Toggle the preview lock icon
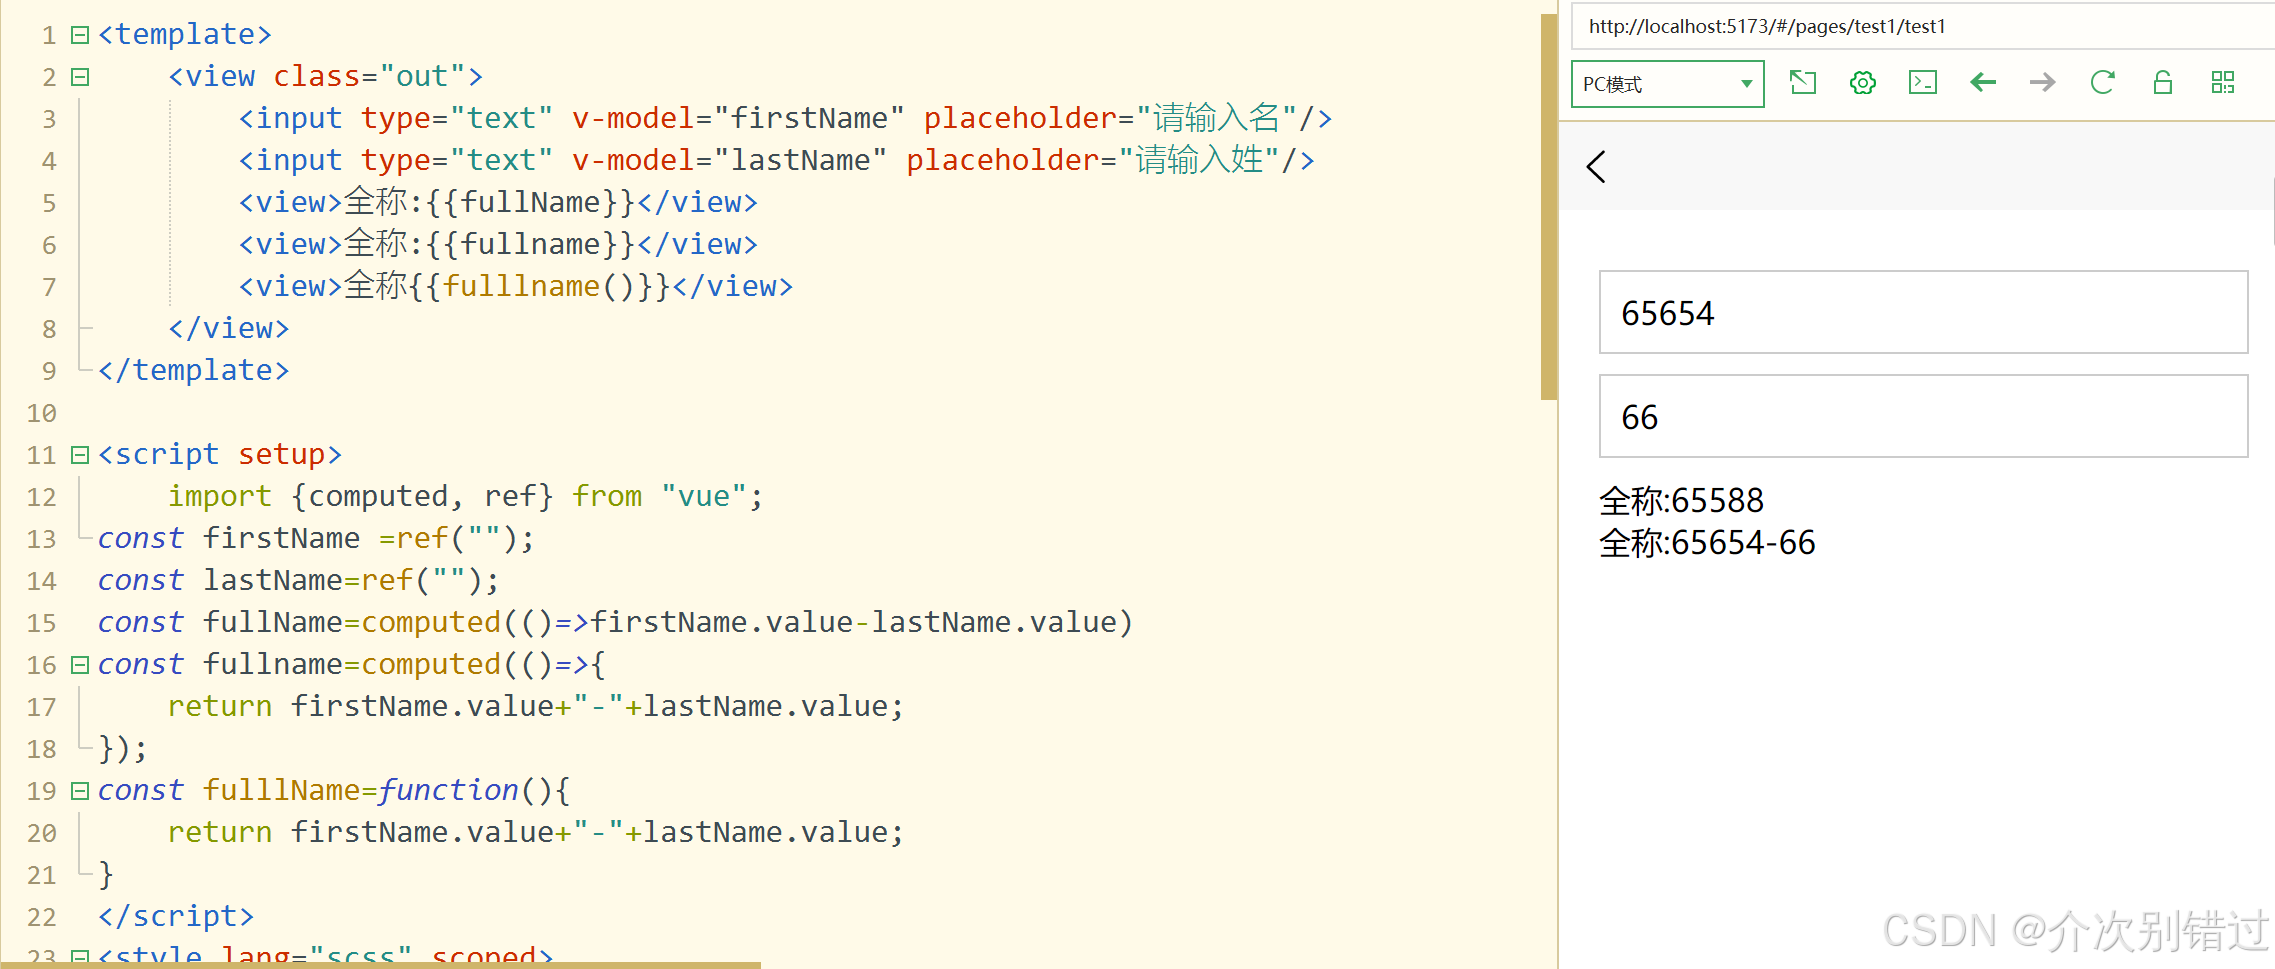The width and height of the screenshot is (2275, 969). (2162, 82)
